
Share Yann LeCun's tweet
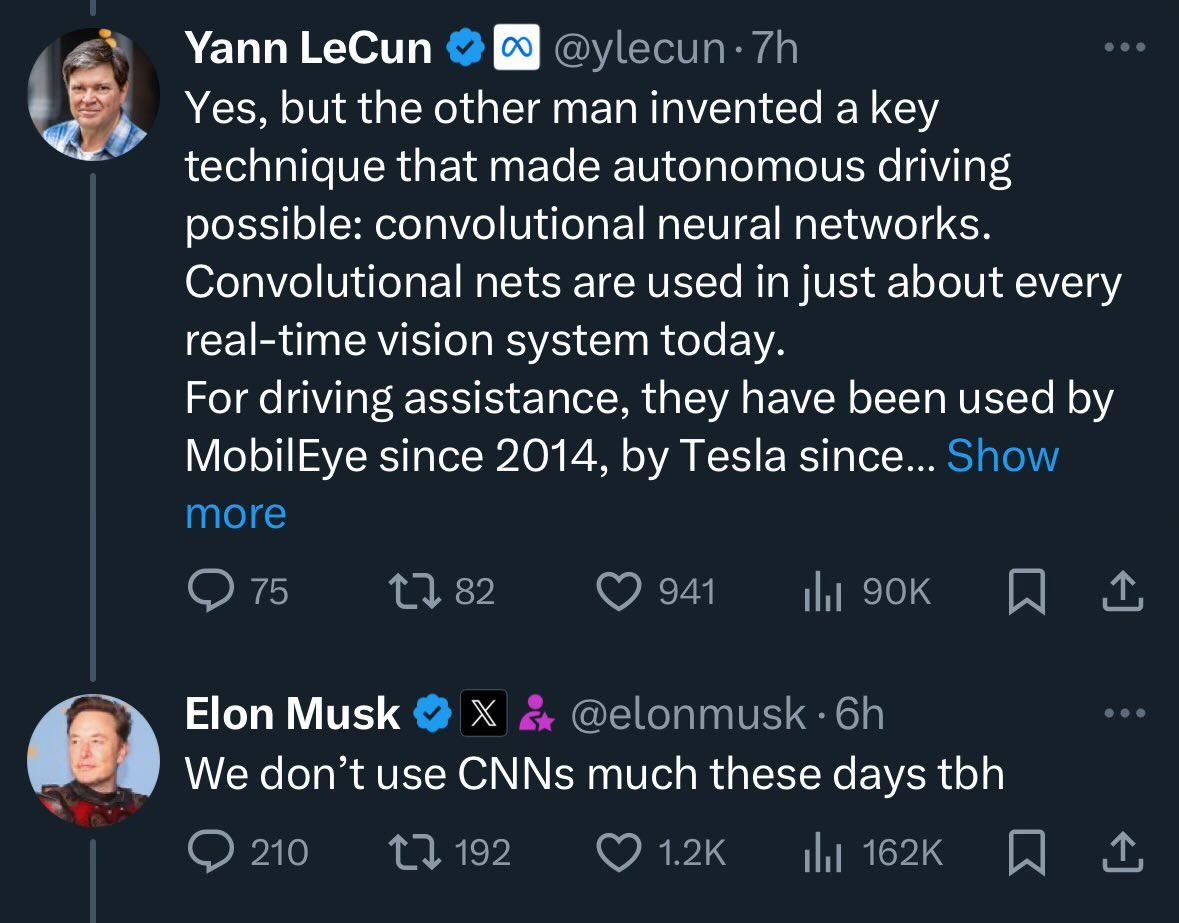[x=1122, y=591]
